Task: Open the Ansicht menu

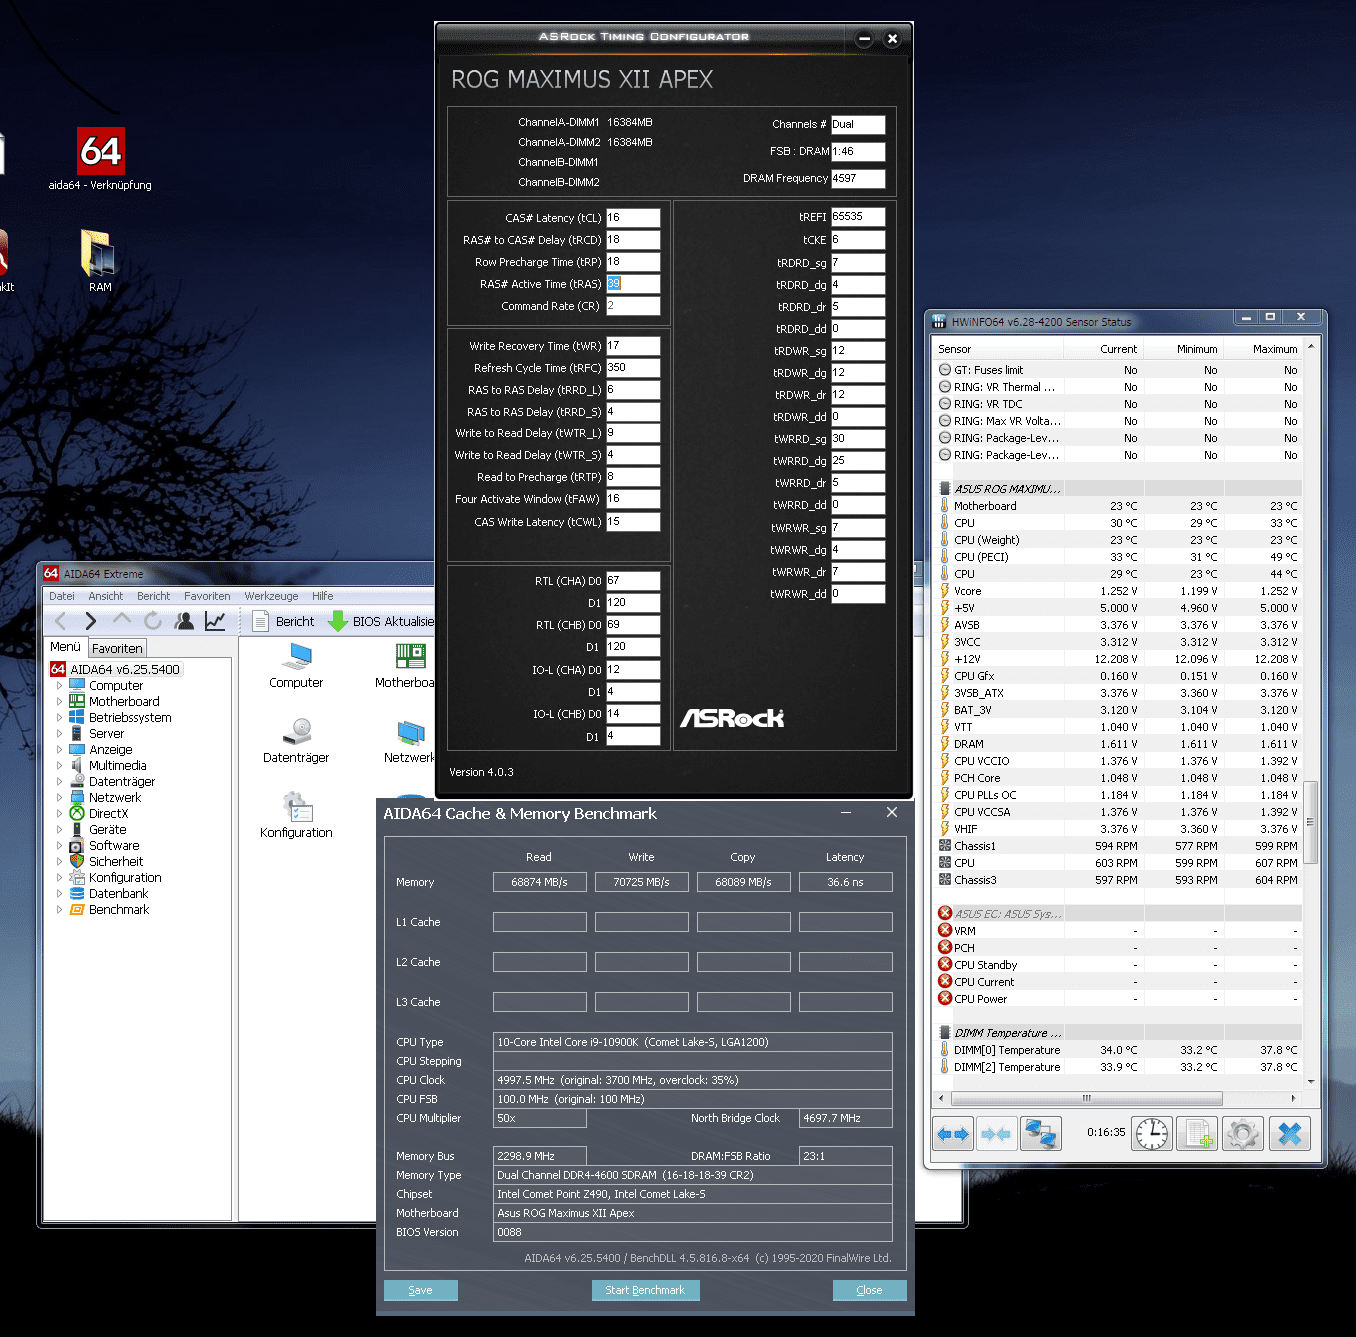Action: [106, 596]
